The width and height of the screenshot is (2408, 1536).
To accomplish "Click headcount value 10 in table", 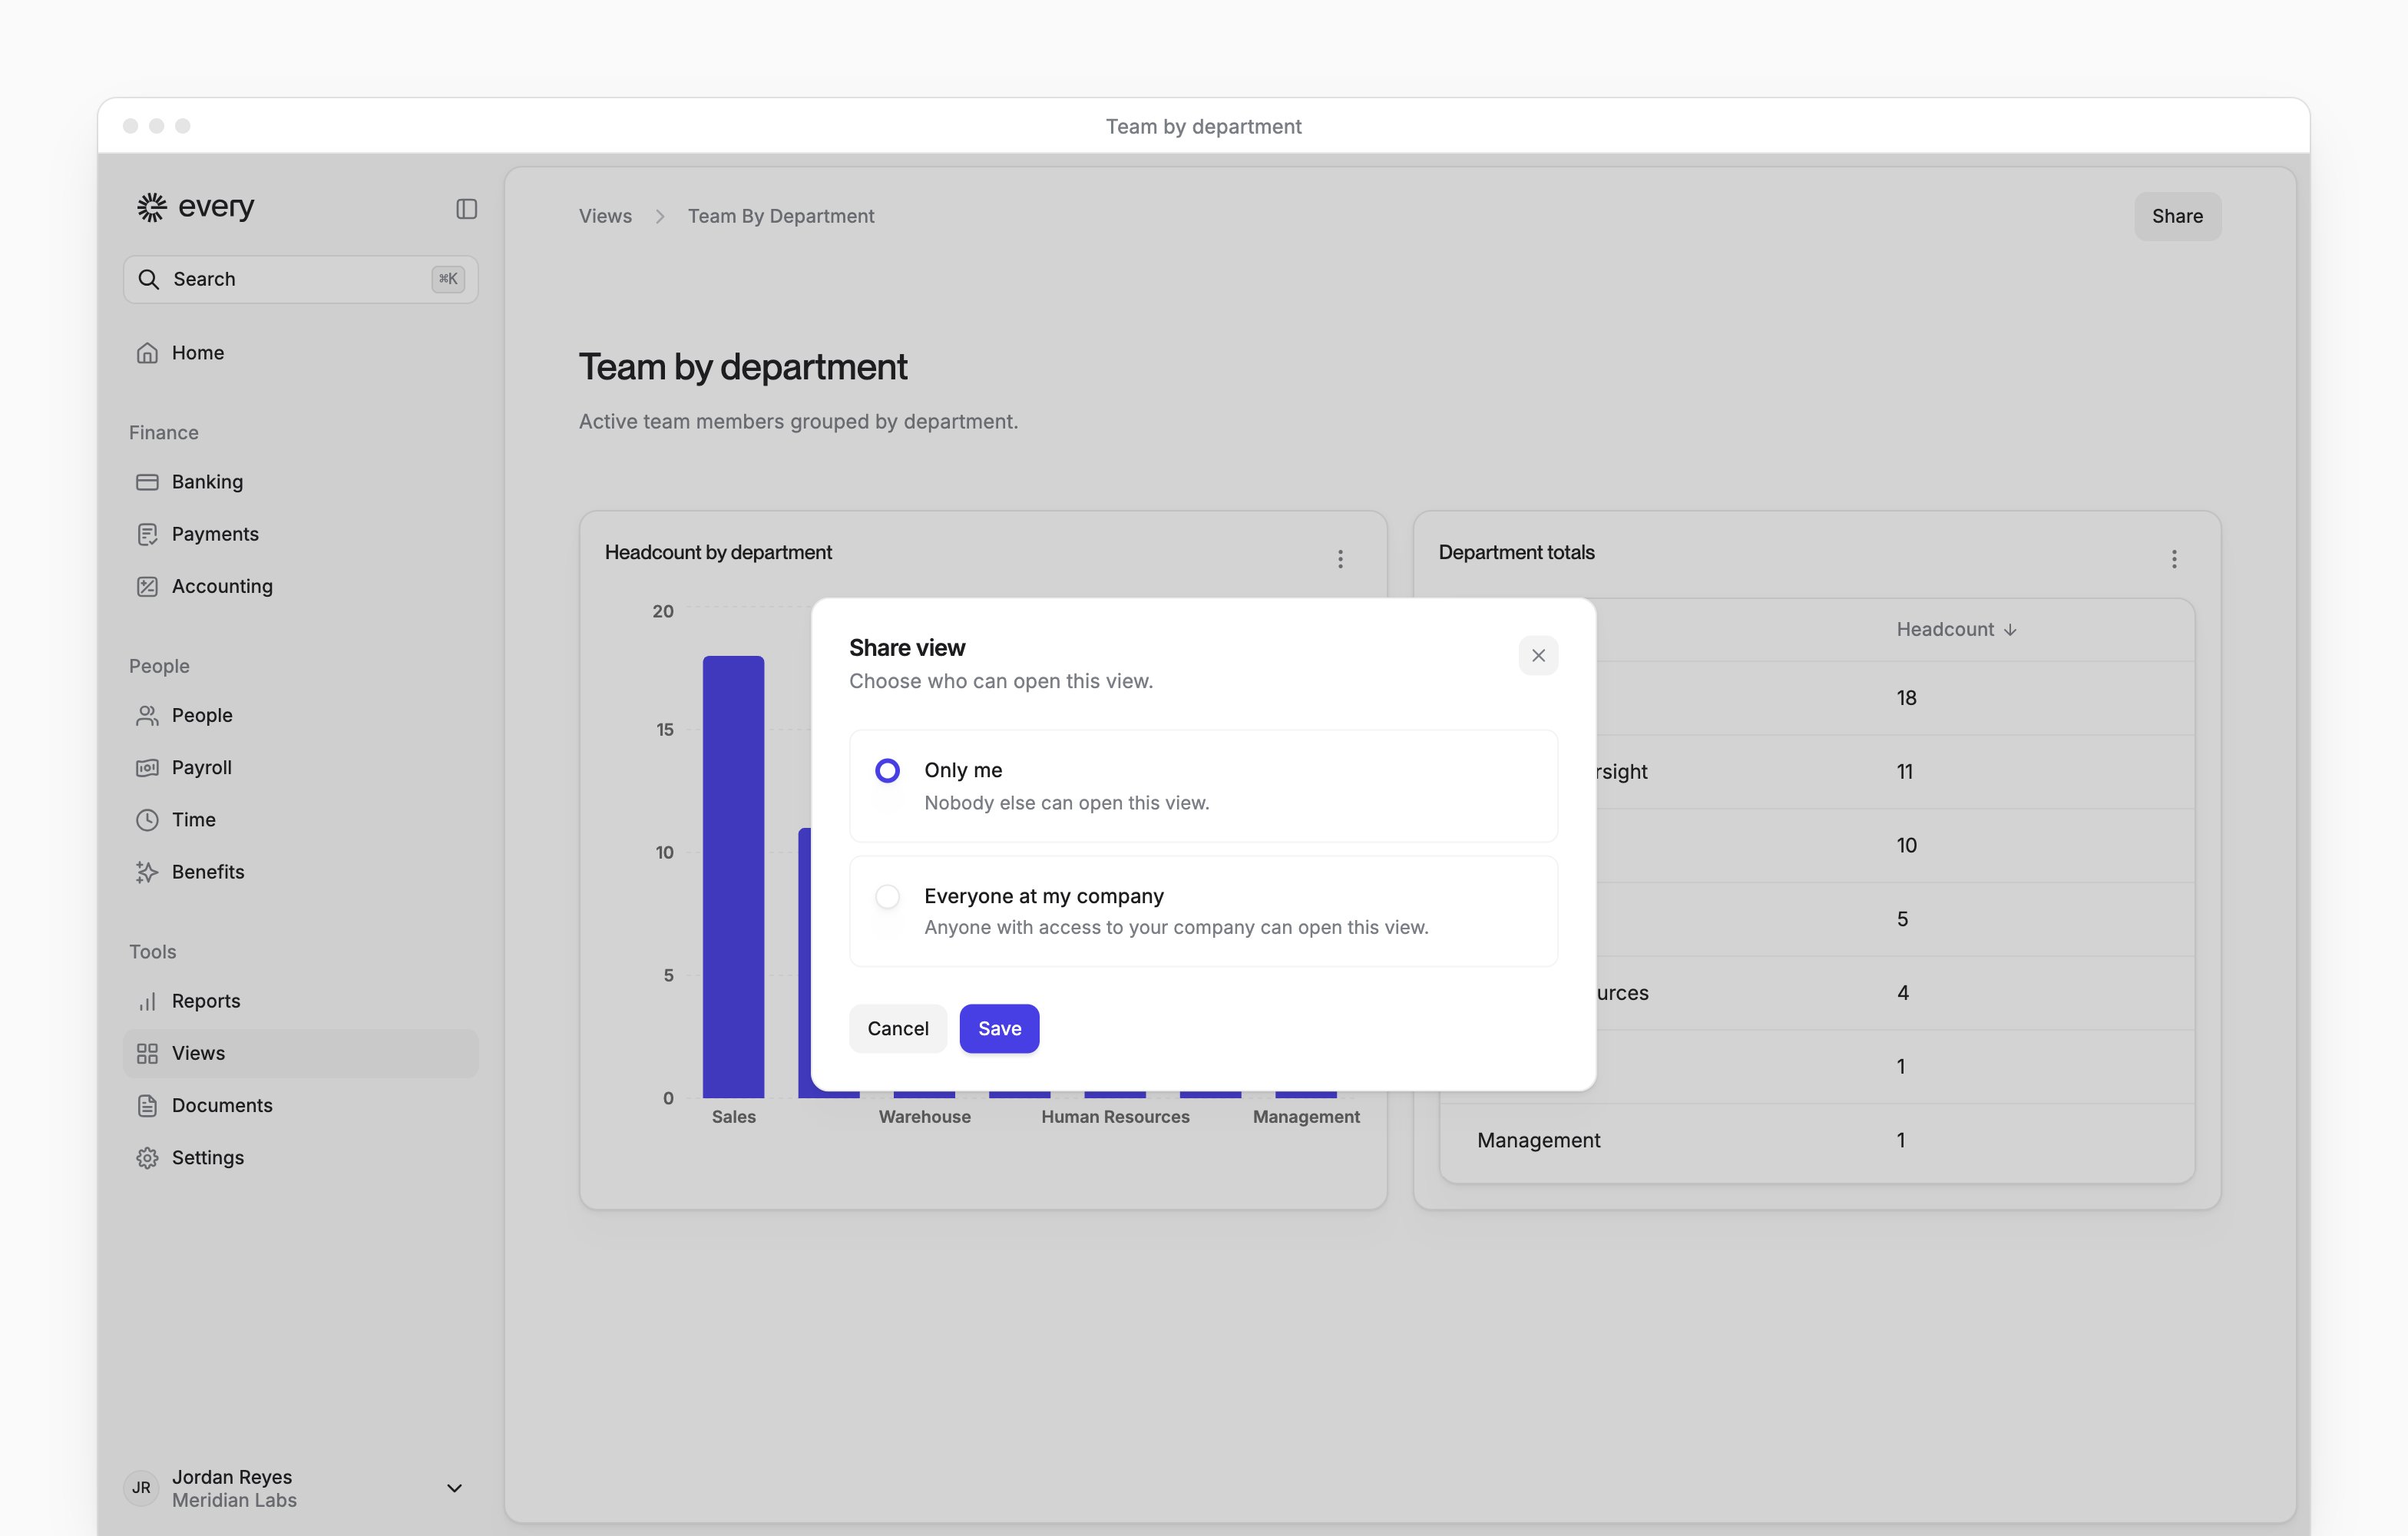I will tap(1906, 846).
